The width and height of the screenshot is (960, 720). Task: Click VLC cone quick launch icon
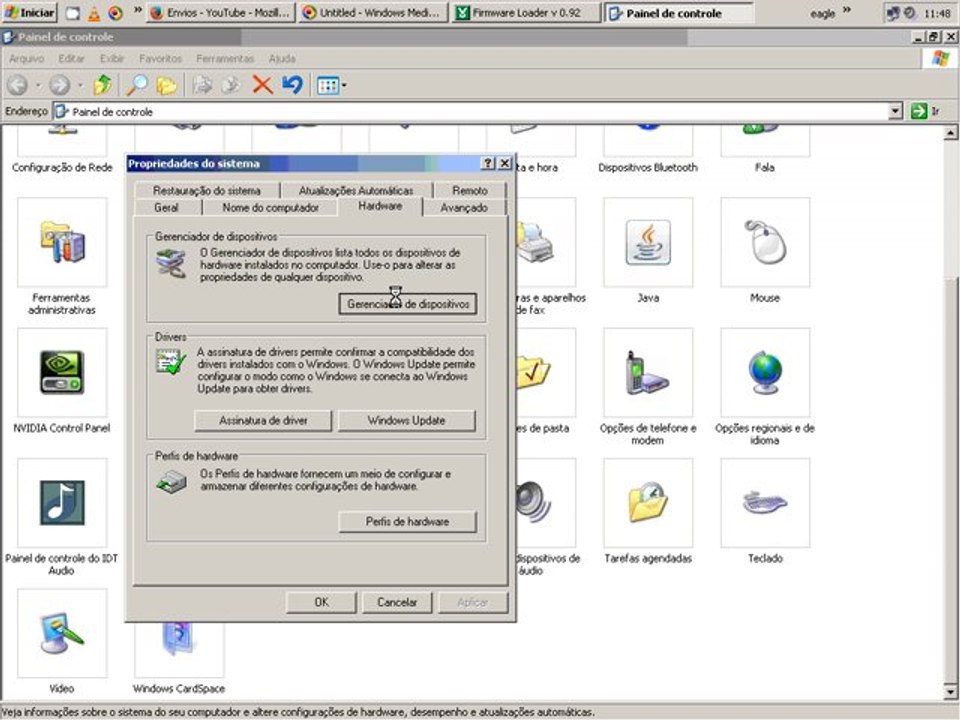click(94, 13)
